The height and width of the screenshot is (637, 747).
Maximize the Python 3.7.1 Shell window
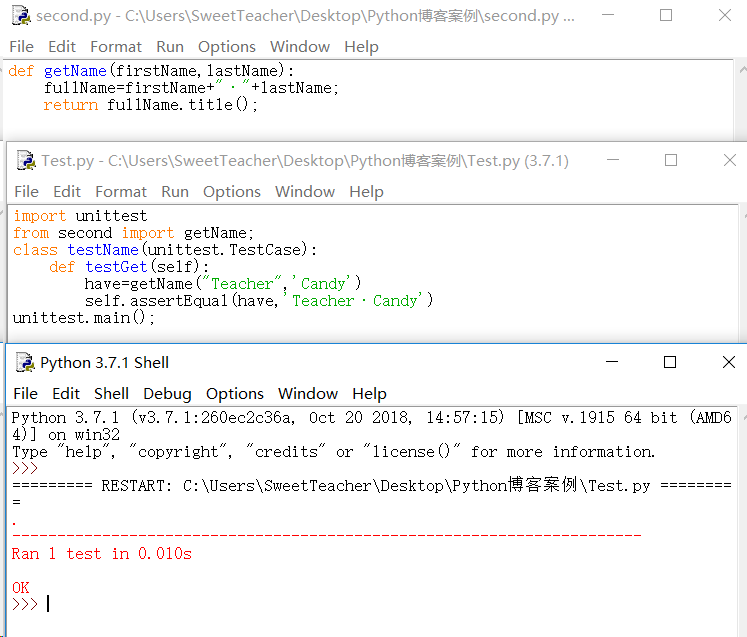[670, 362]
